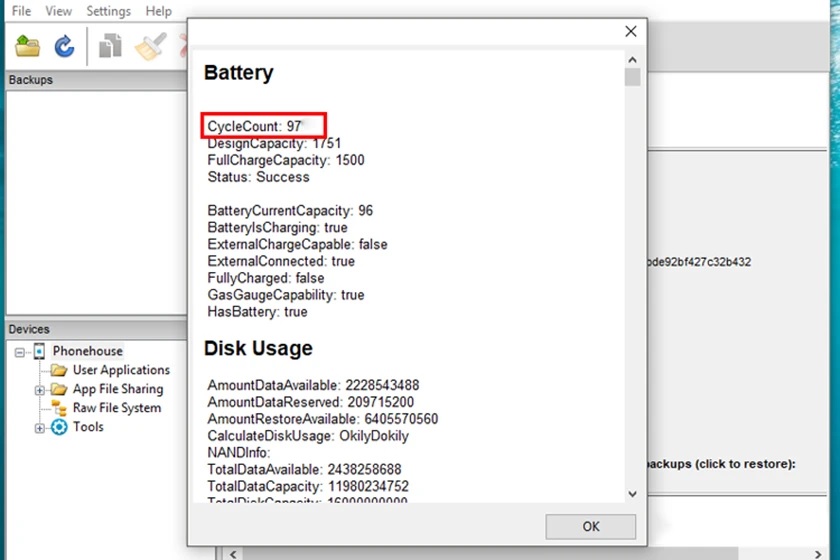Select the User Applications folder icon
Screen dimensions: 840x560
click(59, 370)
